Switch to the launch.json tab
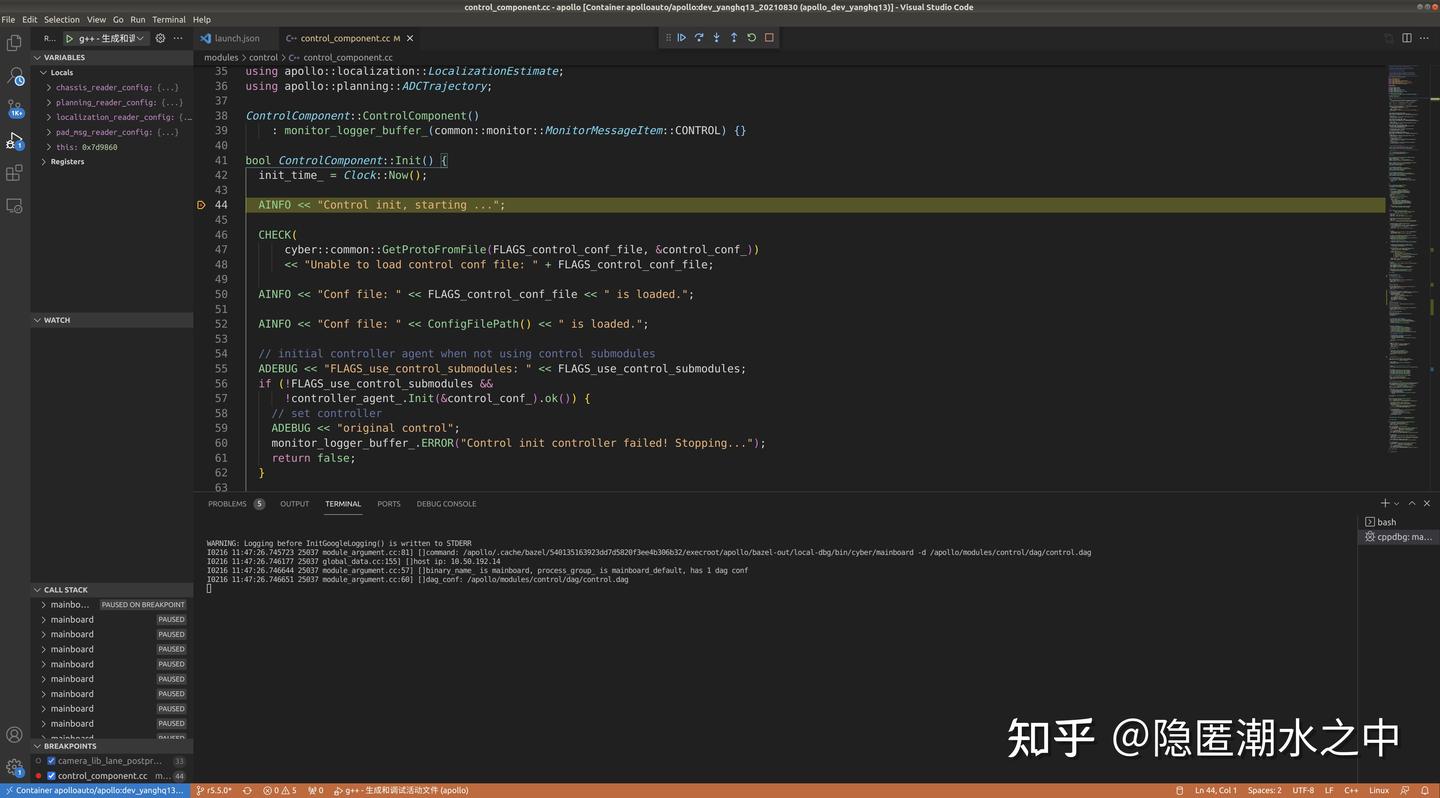The image size is (1440, 798). 237,38
